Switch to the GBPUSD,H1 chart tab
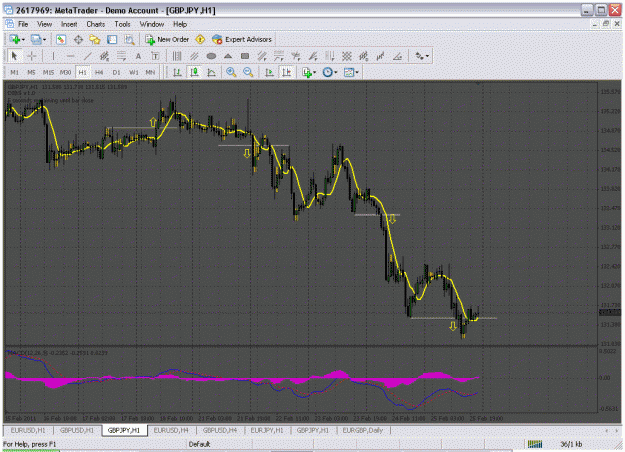Image resolution: width=625 pixels, height=452 pixels. pyautogui.click(x=77, y=430)
